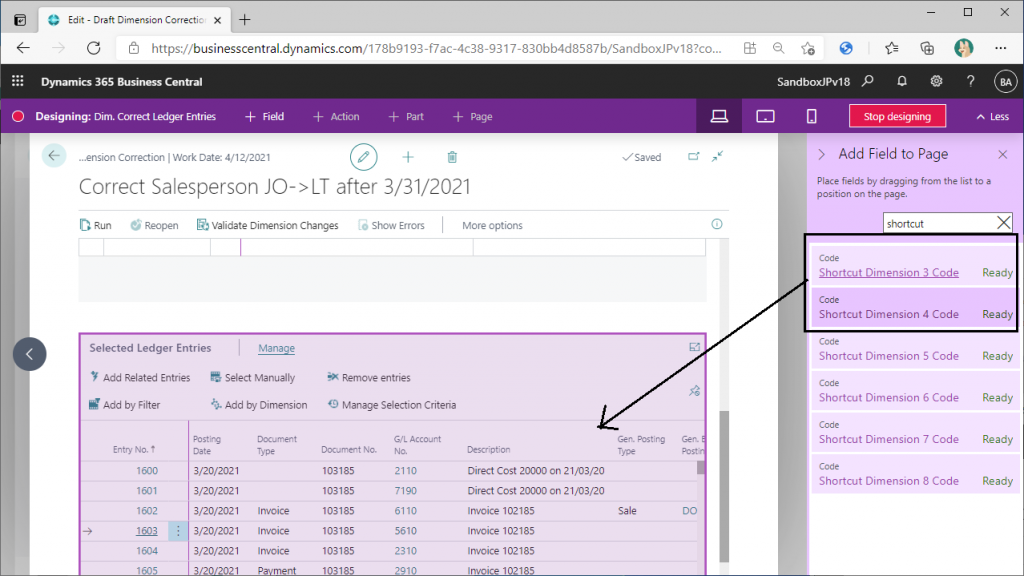The height and width of the screenshot is (576, 1024).
Task: Click the search magnifier in Business Central header
Action: [x=868, y=81]
